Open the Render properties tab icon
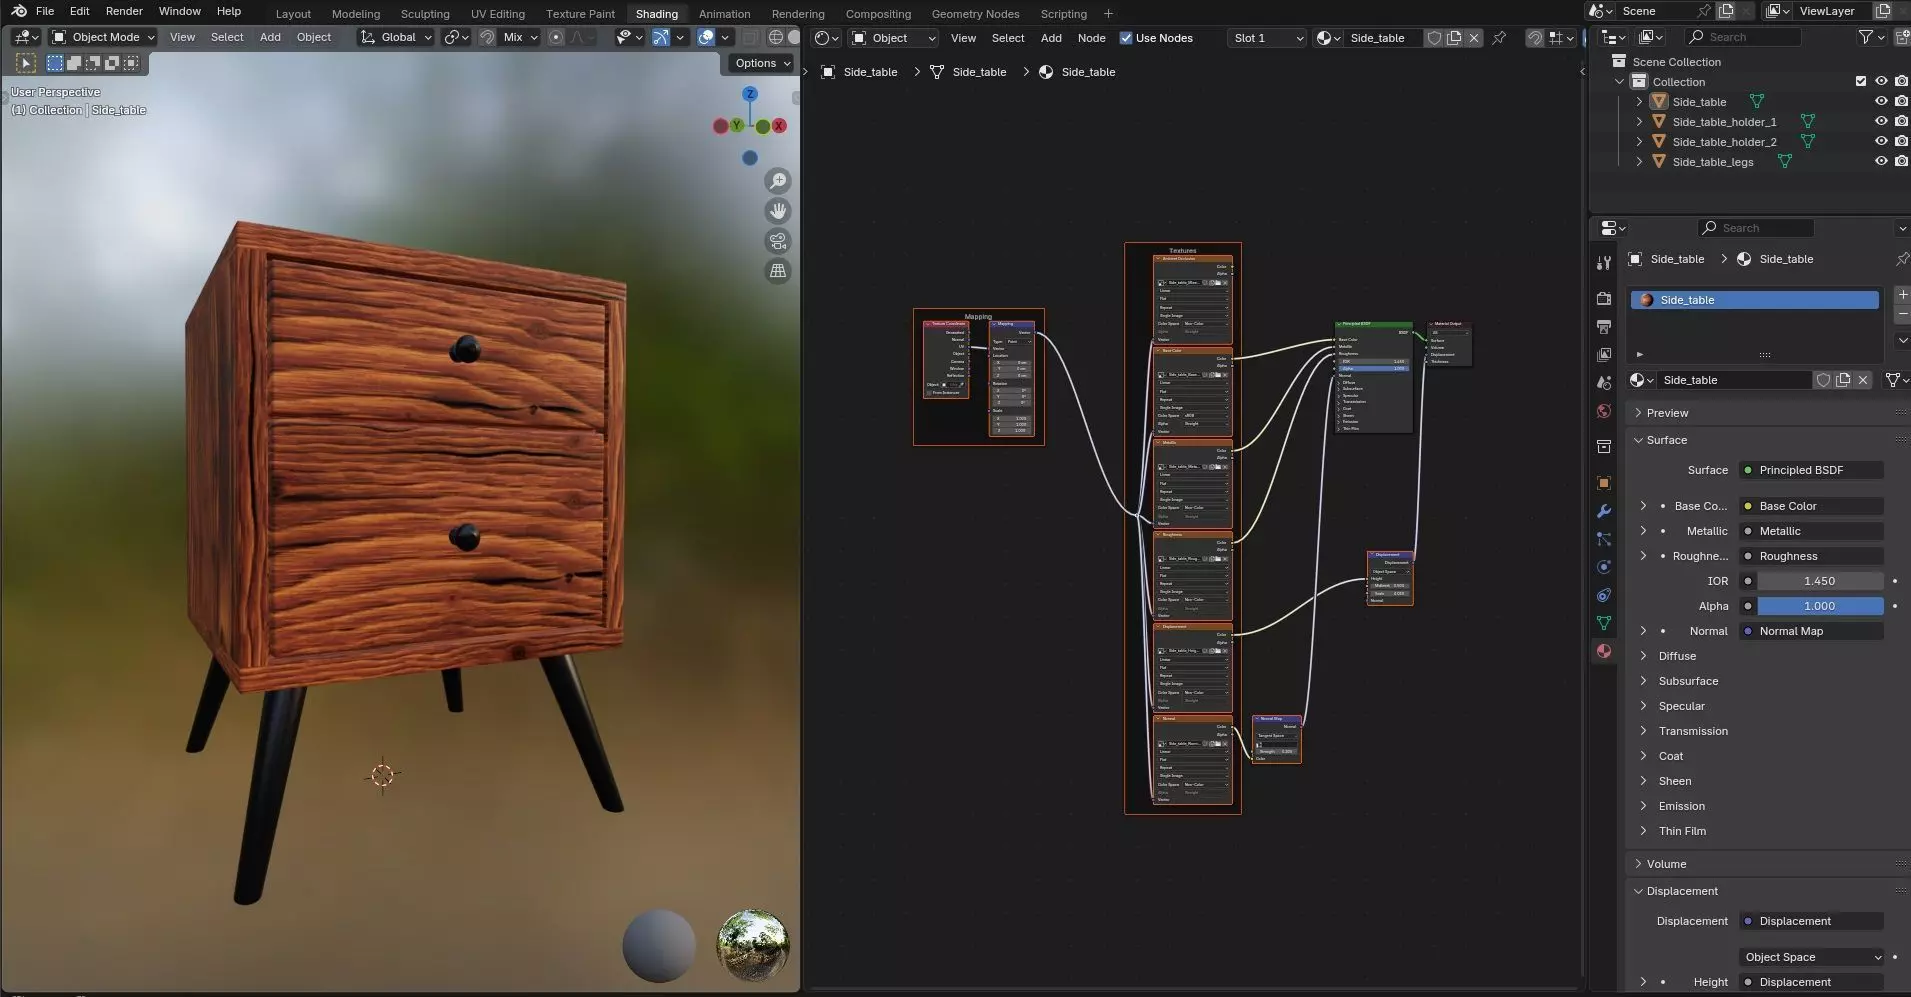Screen dimensions: 1911x997 coord(1604,298)
